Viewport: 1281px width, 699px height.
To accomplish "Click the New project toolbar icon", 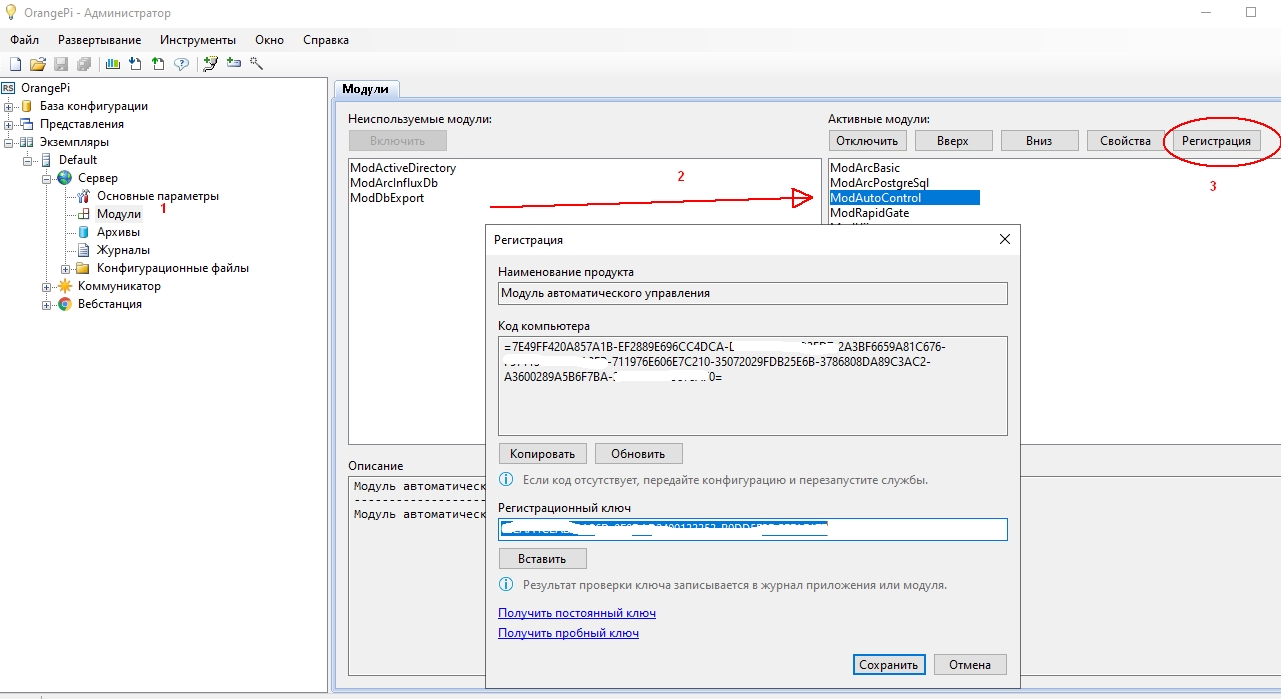I will click(x=15, y=64).
